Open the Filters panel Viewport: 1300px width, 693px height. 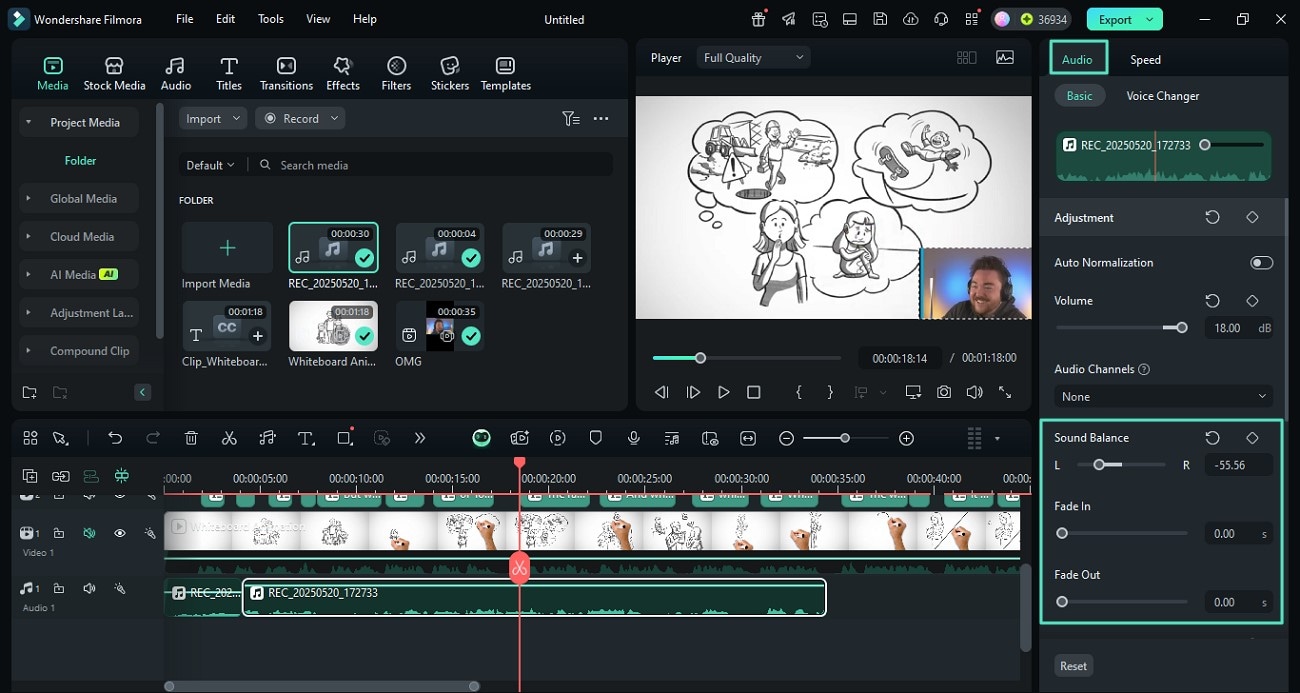(396, 74)
